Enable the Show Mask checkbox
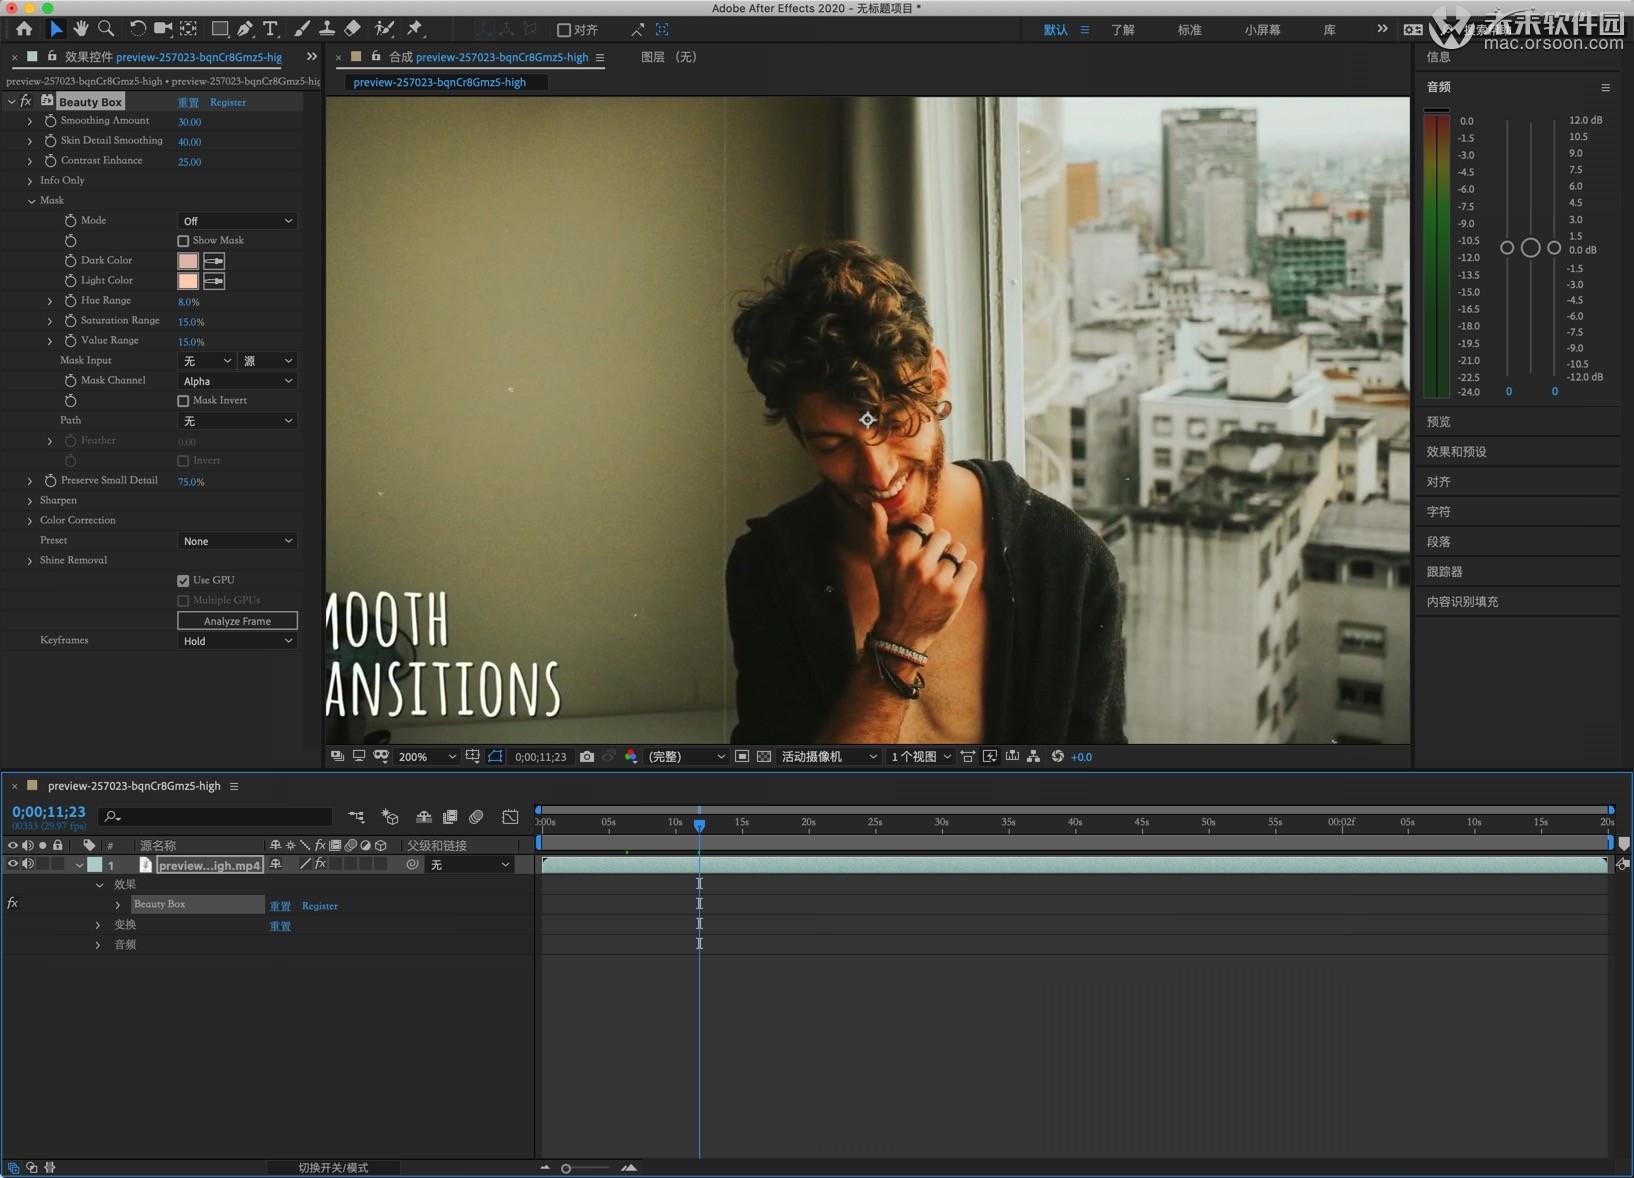 (183, 241)
